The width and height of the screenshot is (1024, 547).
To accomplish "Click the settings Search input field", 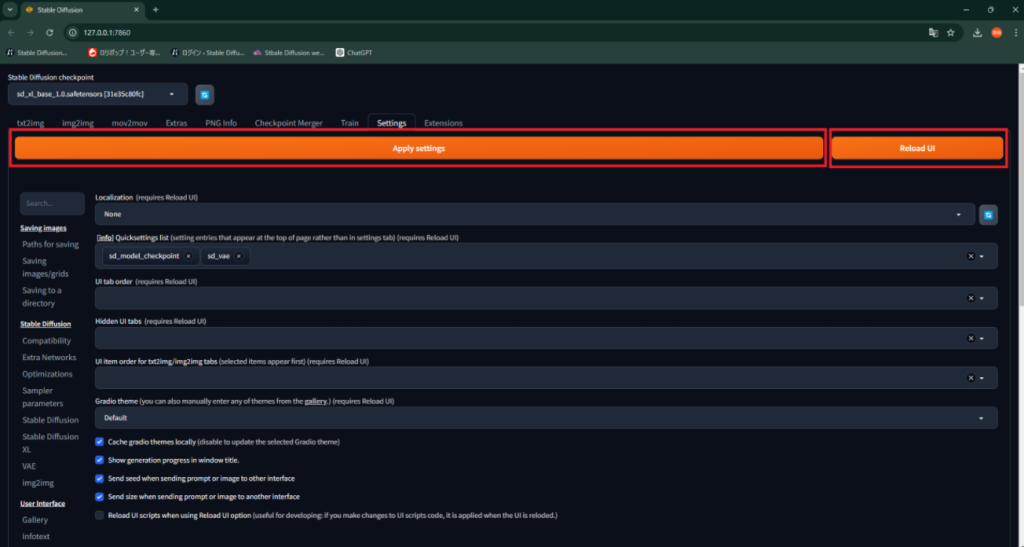I will point(52,203).
